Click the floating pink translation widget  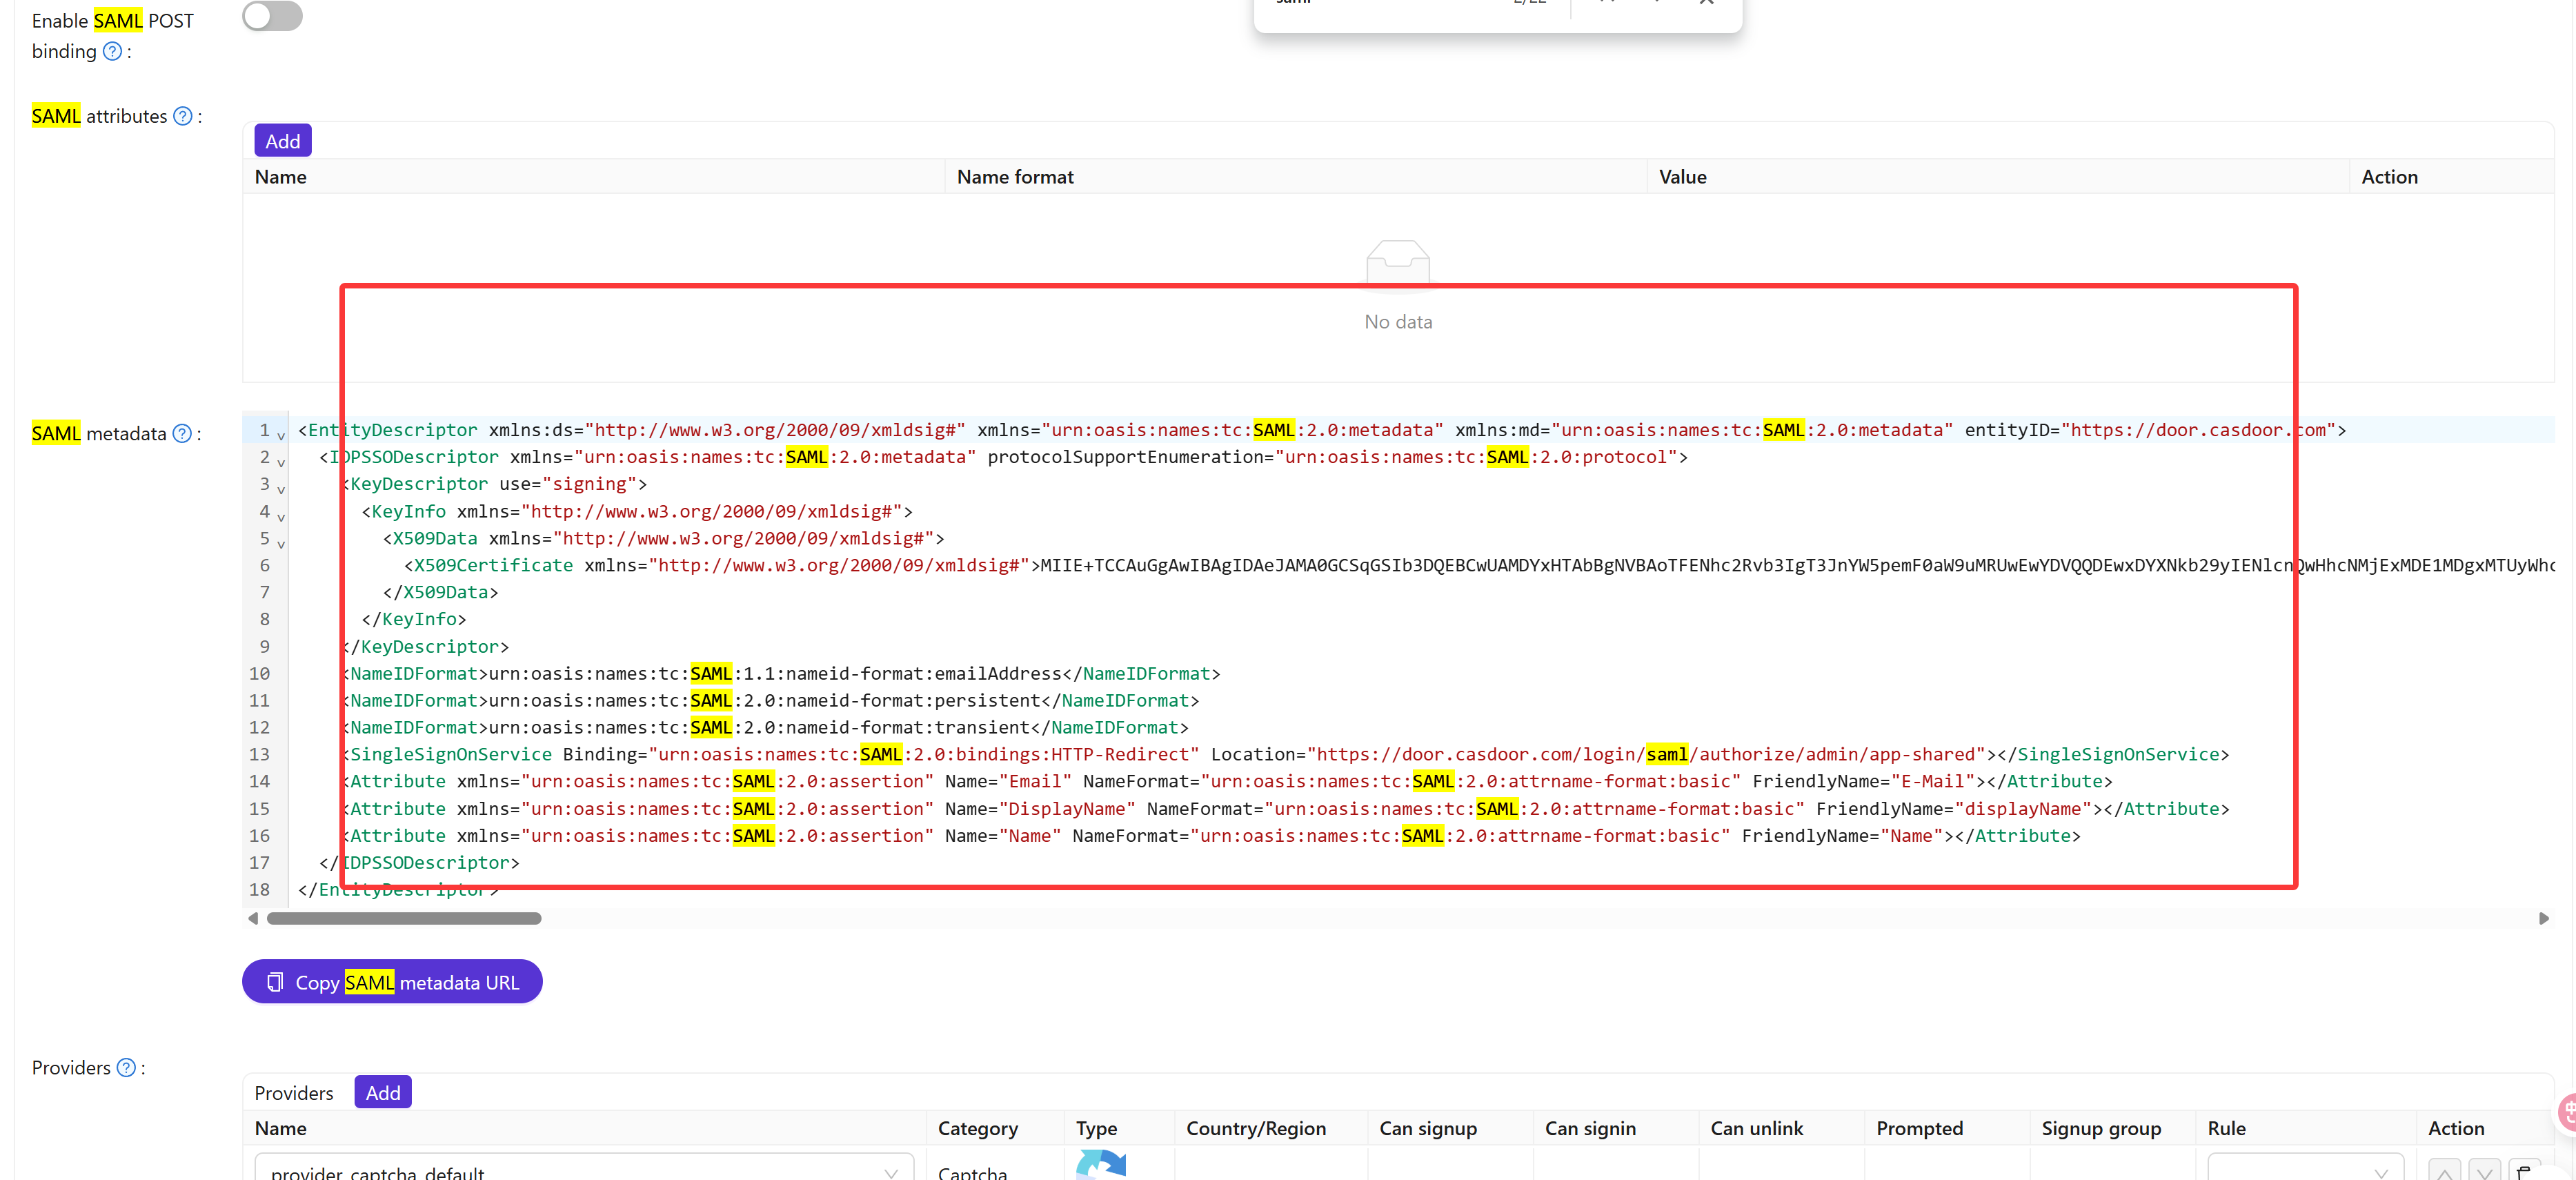(x=2565, y=1112)
